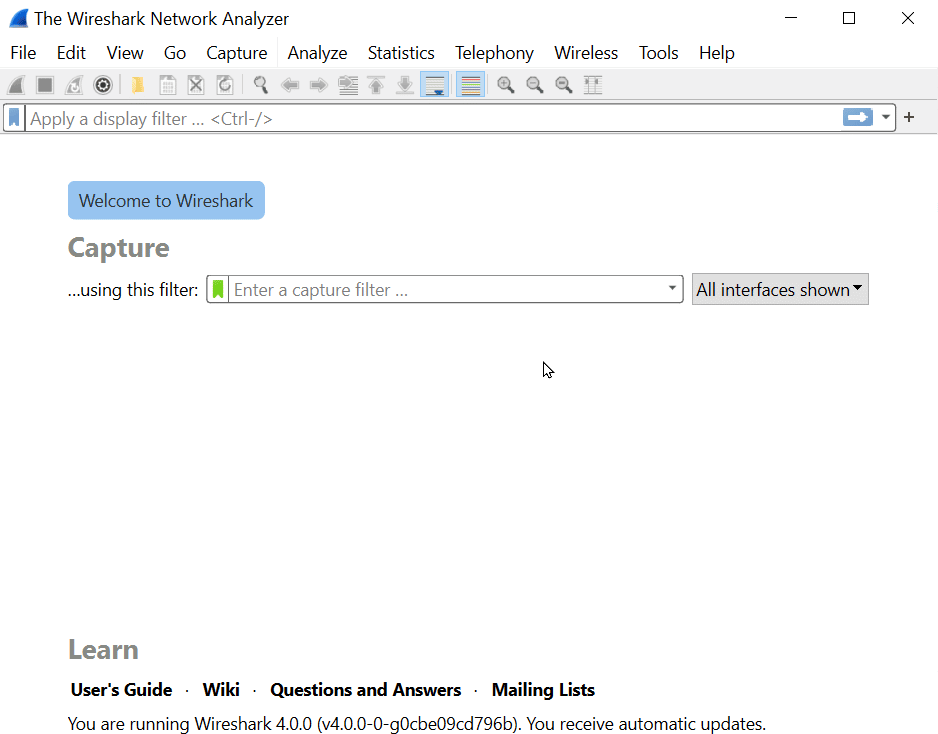Close the Wireshark window
Image resolution: width=938 pixels, height=734 pixels.
coord(907,19)
